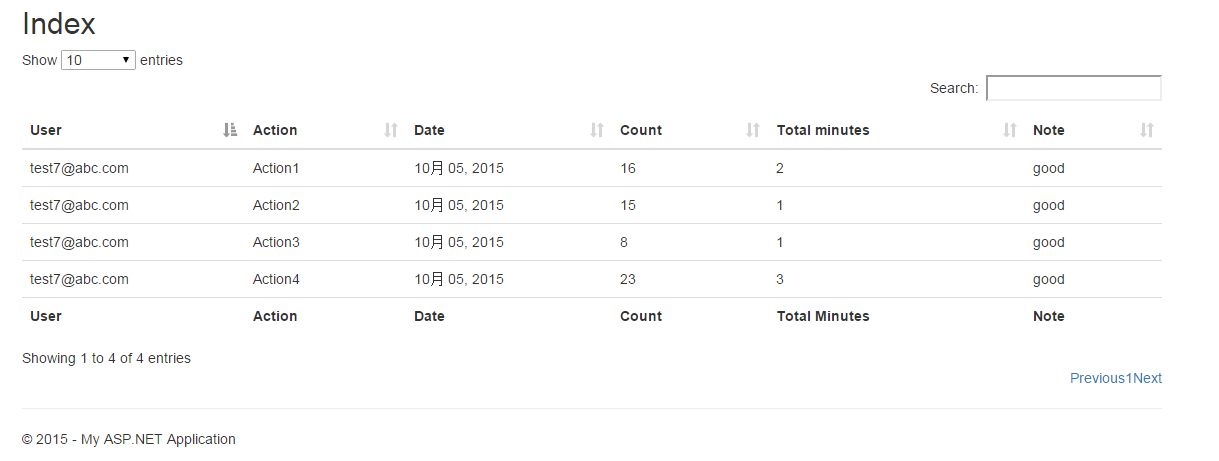Viewport: 1219px width, 461px height.
Task: Click the User column header text
Action: pyautogui.click(x=46, y=130)
